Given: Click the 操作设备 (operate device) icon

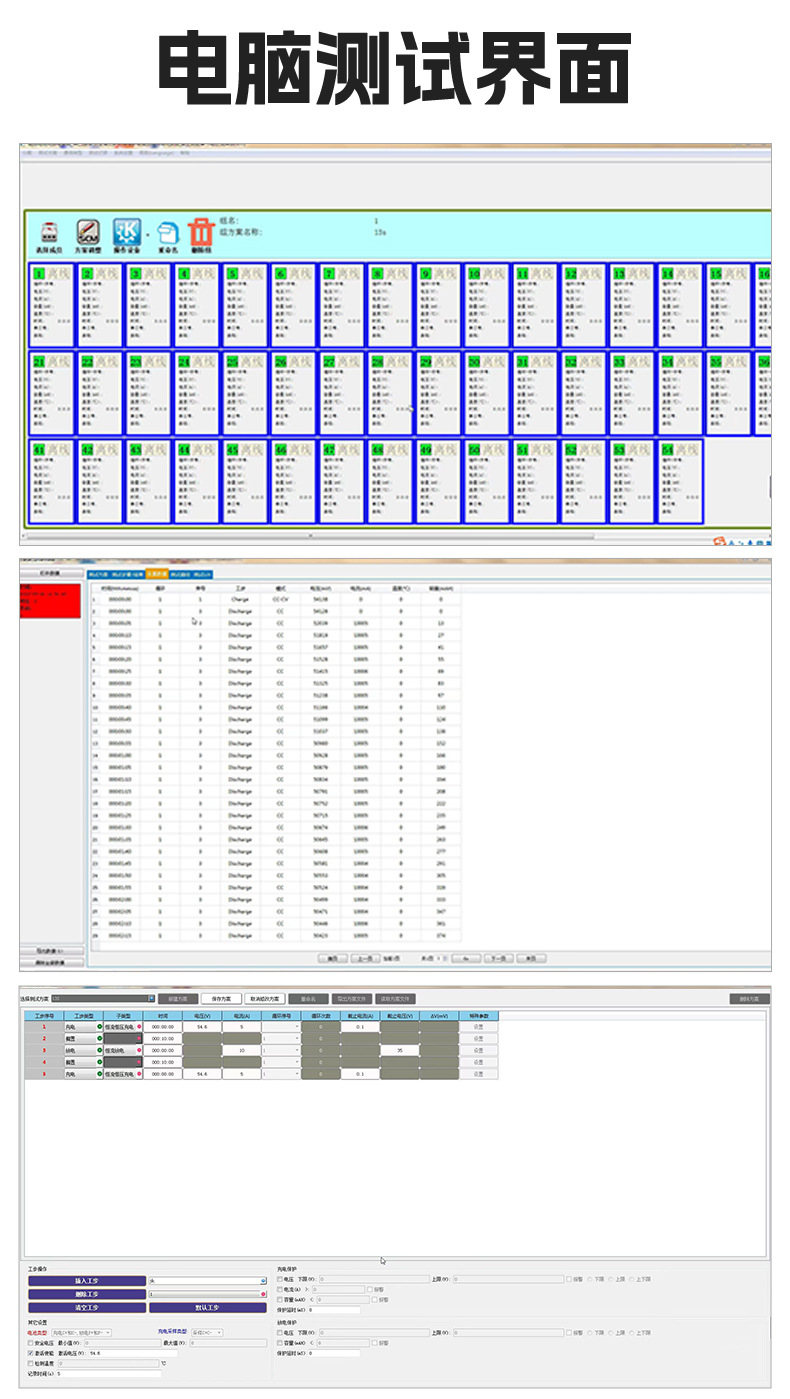Looking at the screenshot, I should click(127, 234).
